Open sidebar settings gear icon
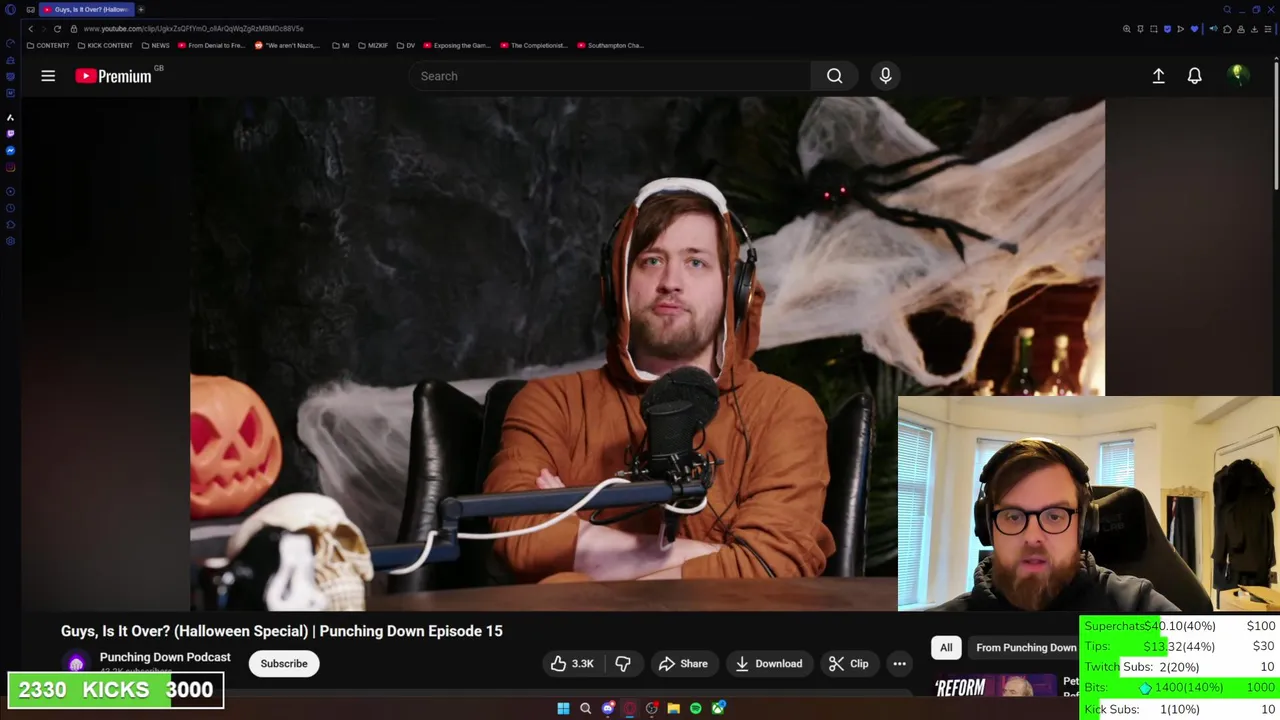The image size is (1280, 720). [x=10, y=241]
